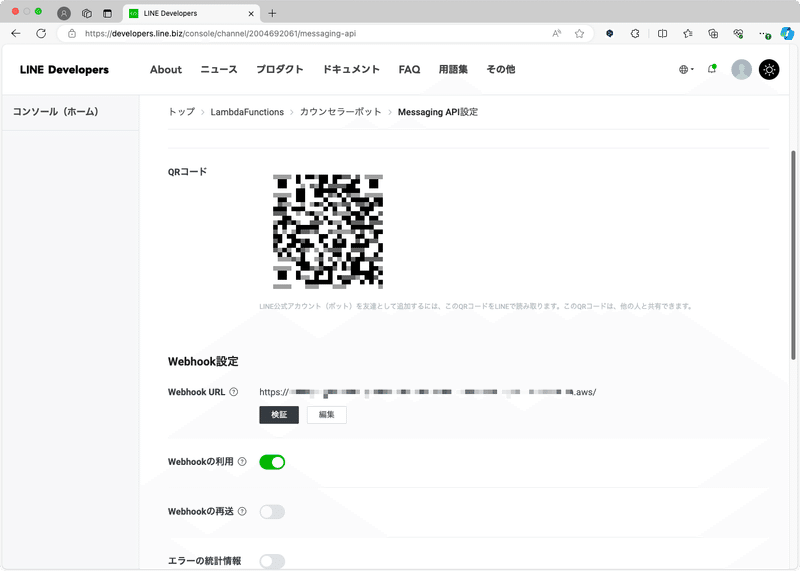
Task: Show help for Webhookの利用 question icon
Action: tap(242, 462)
